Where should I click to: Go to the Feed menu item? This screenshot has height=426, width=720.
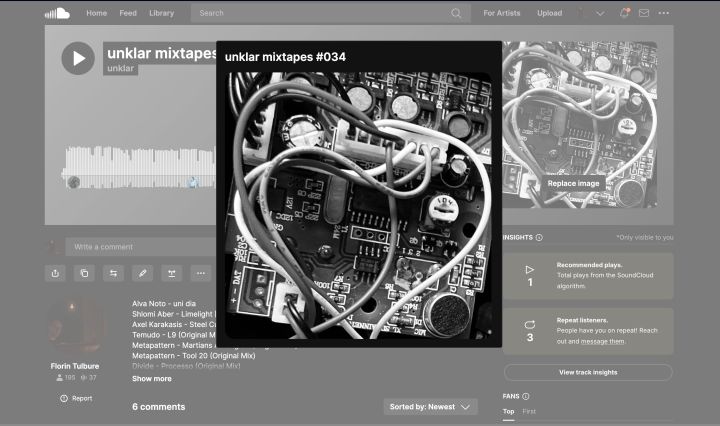click(x=128, y=13)
